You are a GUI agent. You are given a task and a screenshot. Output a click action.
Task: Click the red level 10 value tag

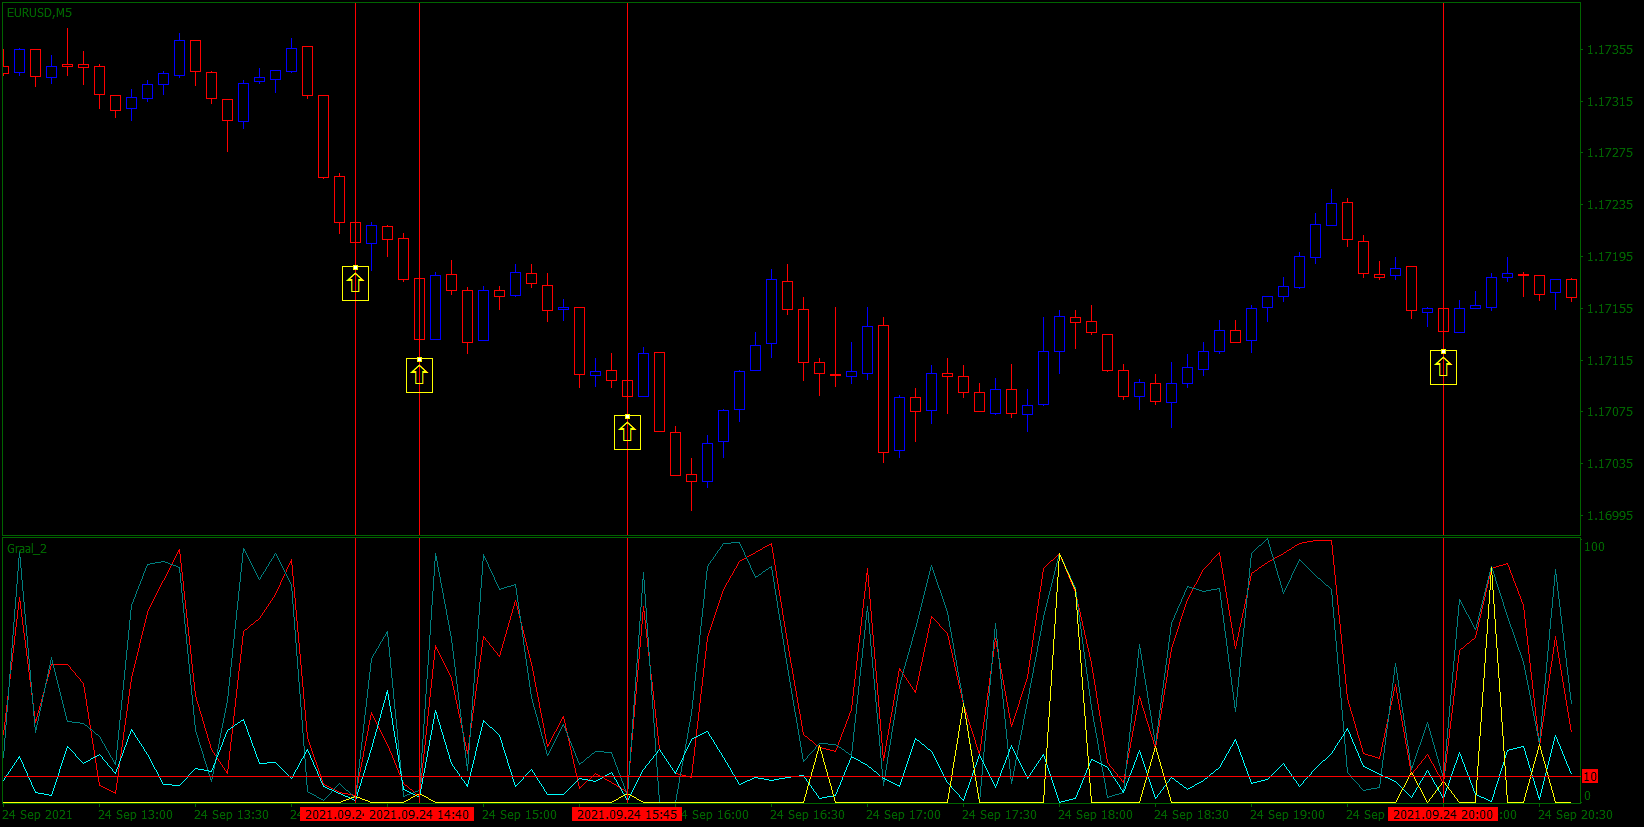(1590, 777)
